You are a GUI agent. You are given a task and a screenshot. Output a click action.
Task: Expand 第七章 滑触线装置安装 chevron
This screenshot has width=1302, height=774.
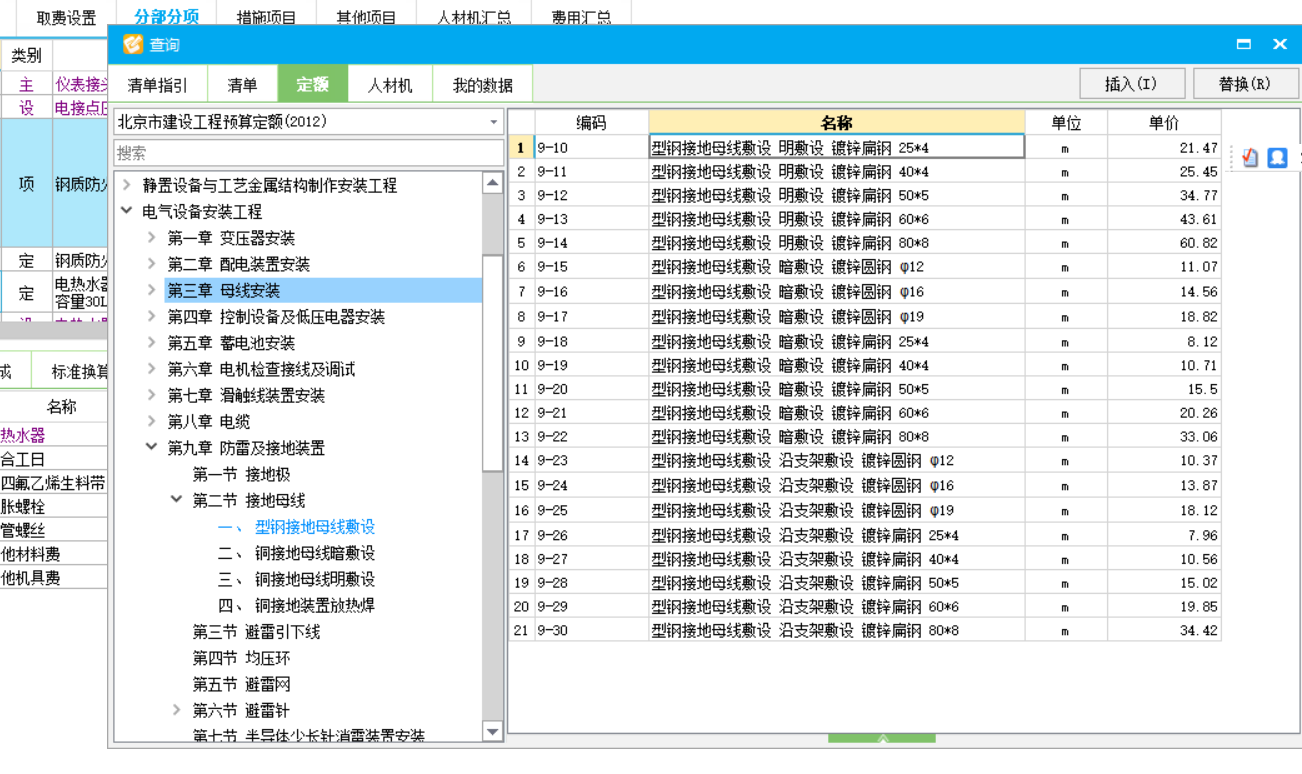(152, 395)
